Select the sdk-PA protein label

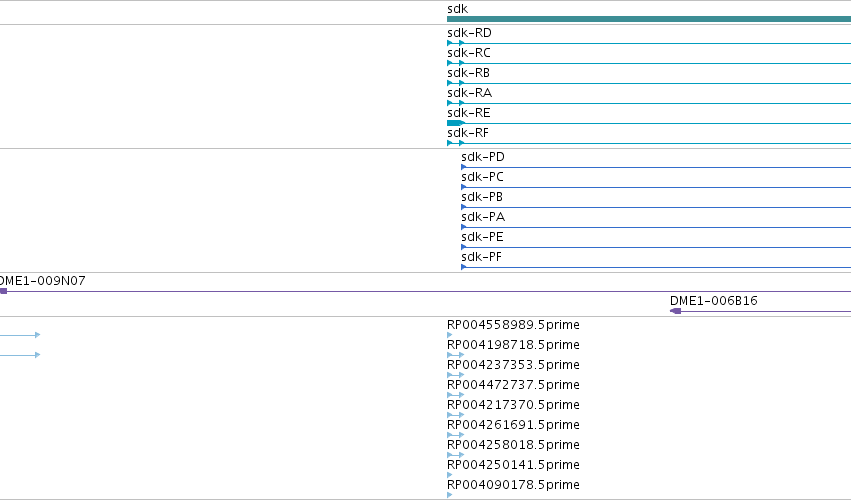[x=483, y=217]
